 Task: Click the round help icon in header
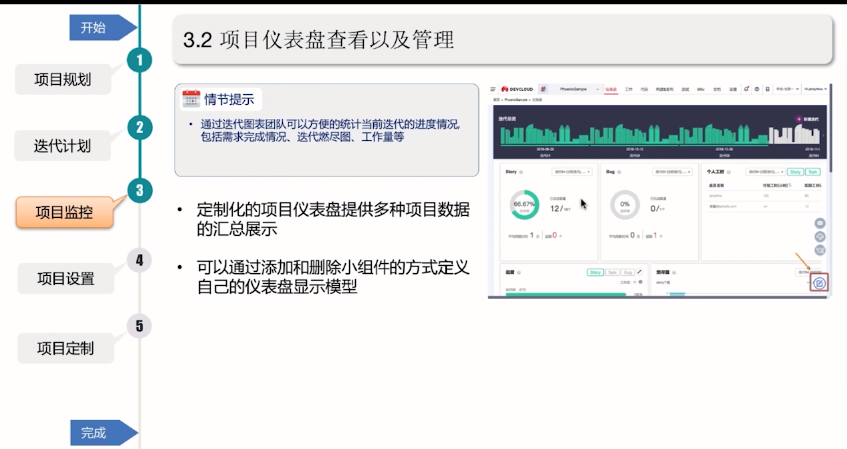pyautogui.click(x=757, y=89)
